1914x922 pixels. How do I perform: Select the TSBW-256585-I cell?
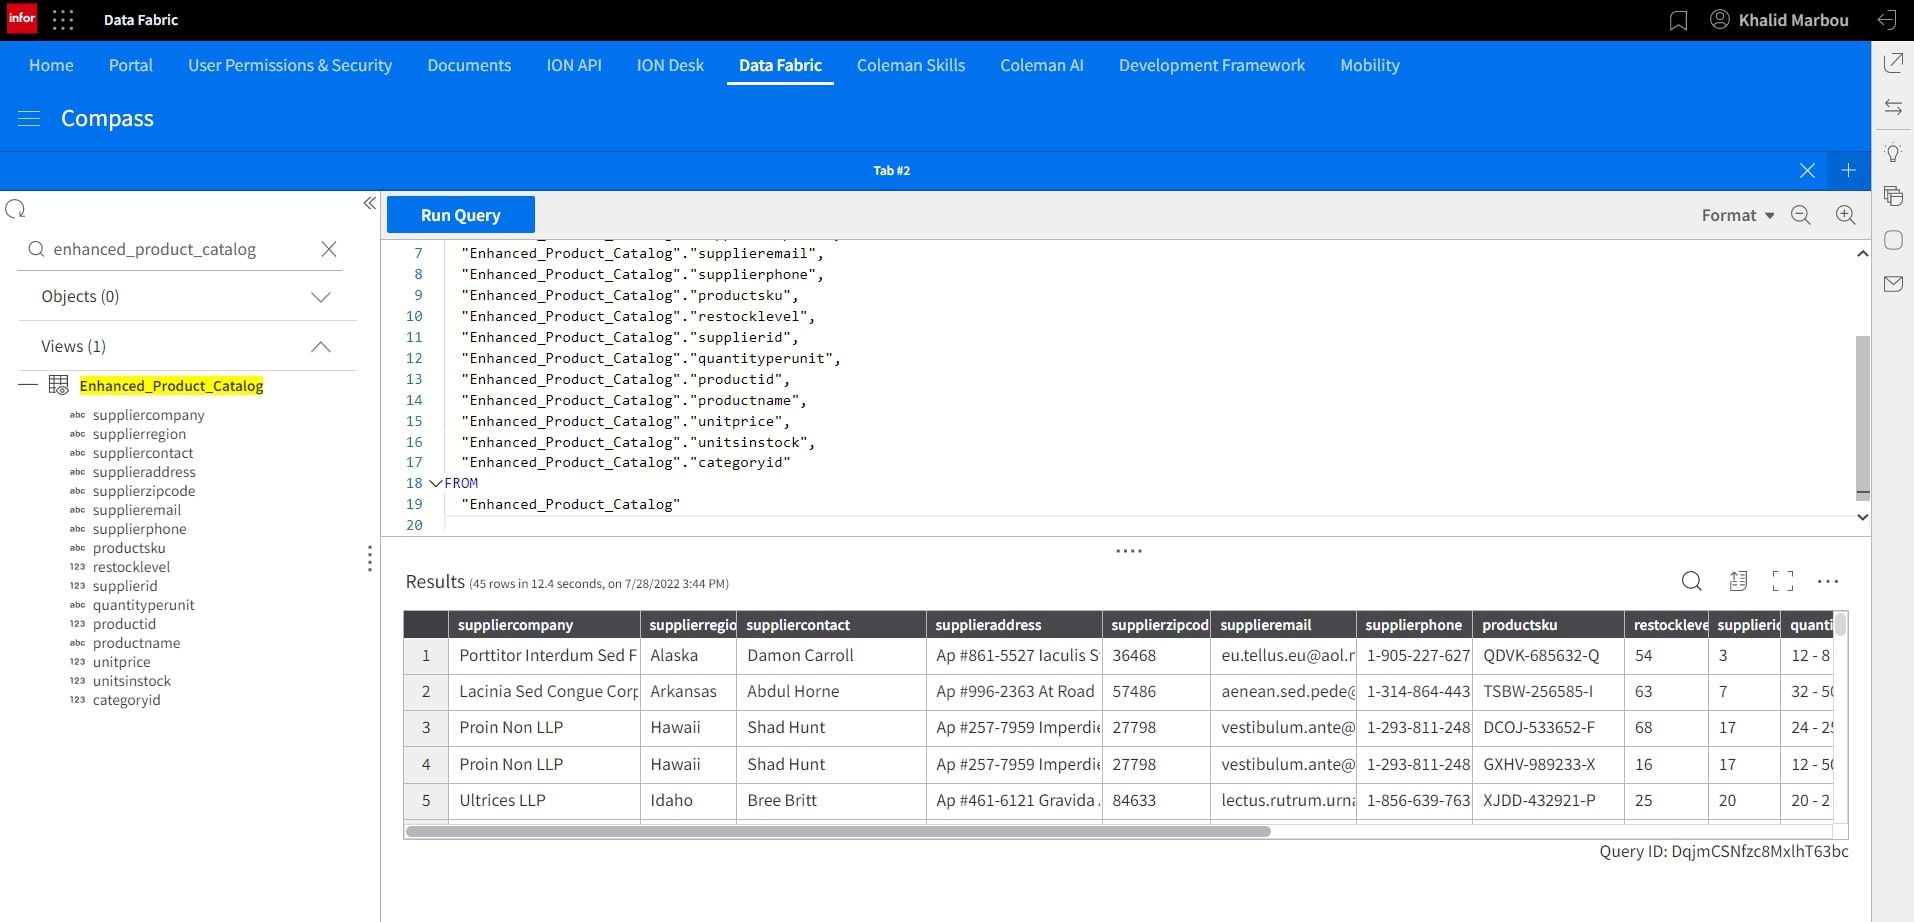1548,691
